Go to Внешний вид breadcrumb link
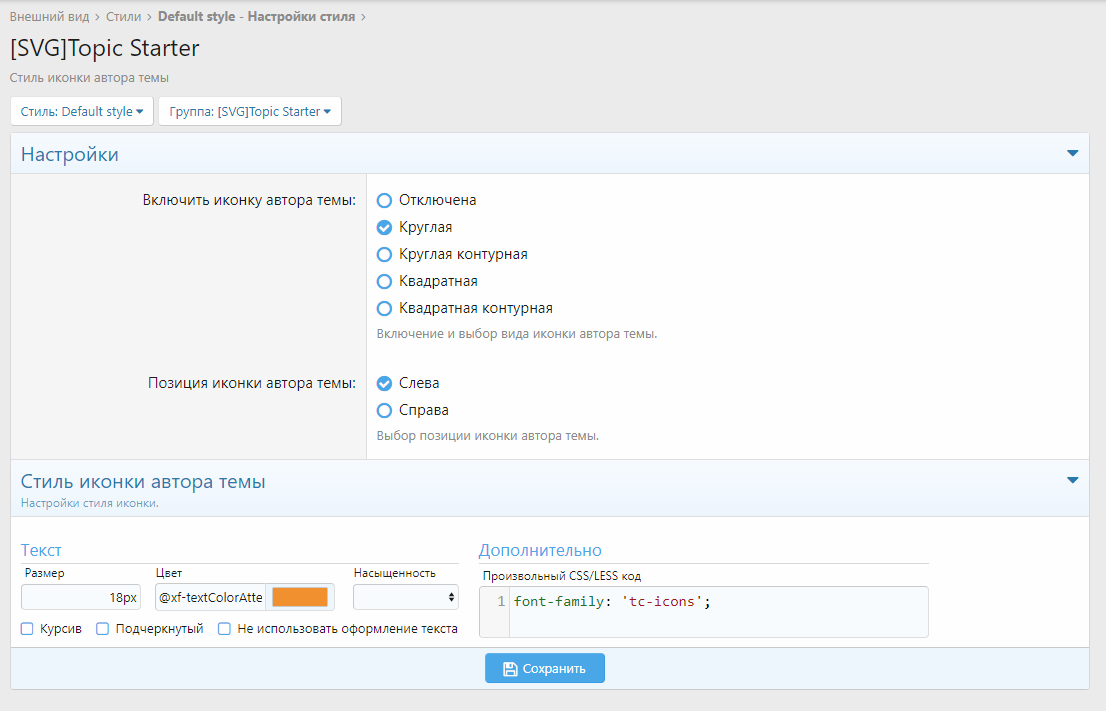Viewport: 1106px width, 711px height. [49, 17]
